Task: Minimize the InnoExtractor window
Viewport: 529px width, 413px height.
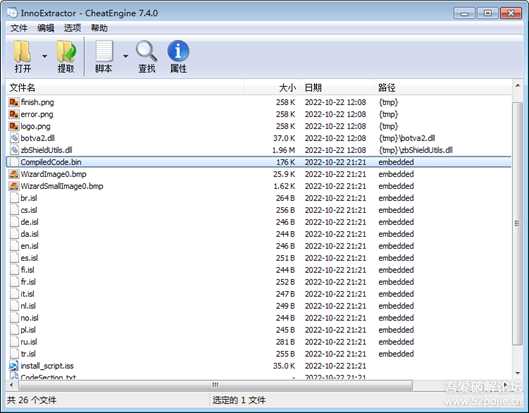Action: point(465,13)
